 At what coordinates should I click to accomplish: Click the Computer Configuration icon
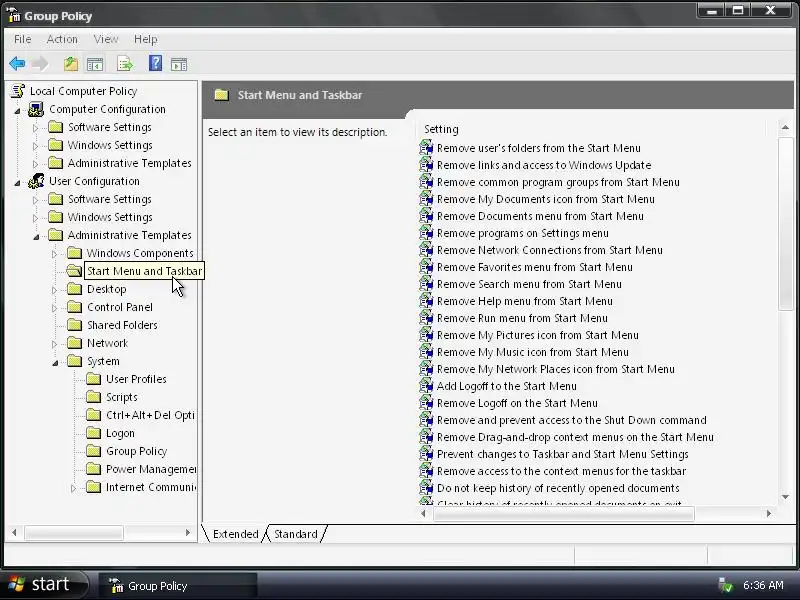pyautogui.click(x=36, y=109)
